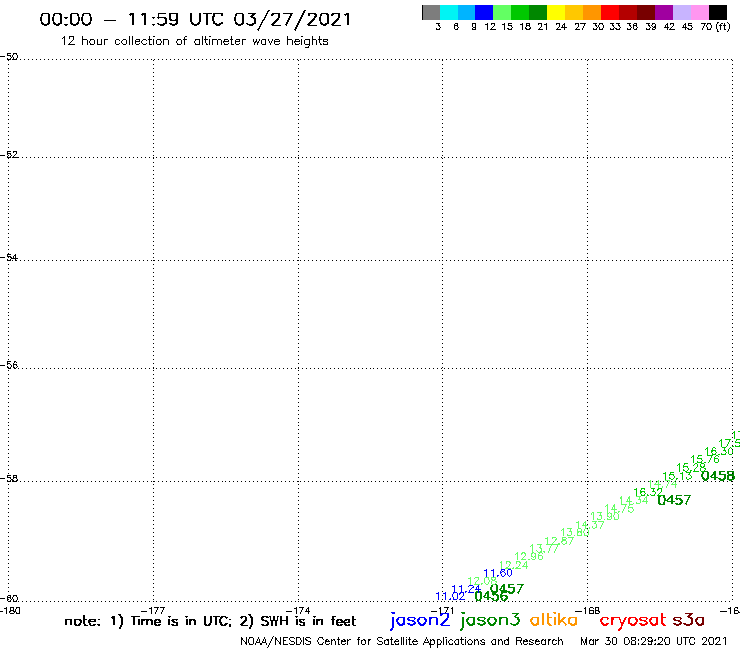Click the 16.30 wave height reading
The width and height of the screenshot is (740, 650).
coord(719,451)
